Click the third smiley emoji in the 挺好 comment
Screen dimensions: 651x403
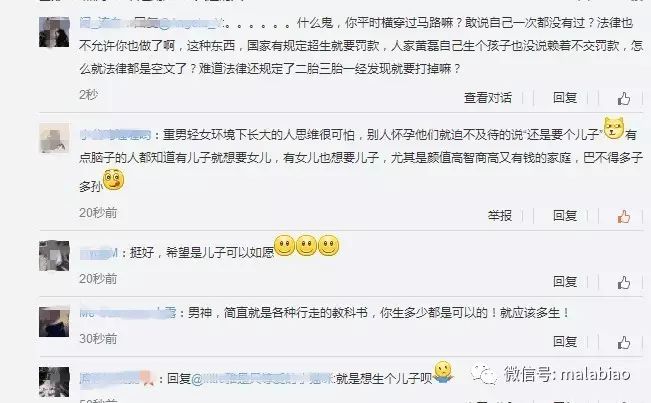(329, 245)
